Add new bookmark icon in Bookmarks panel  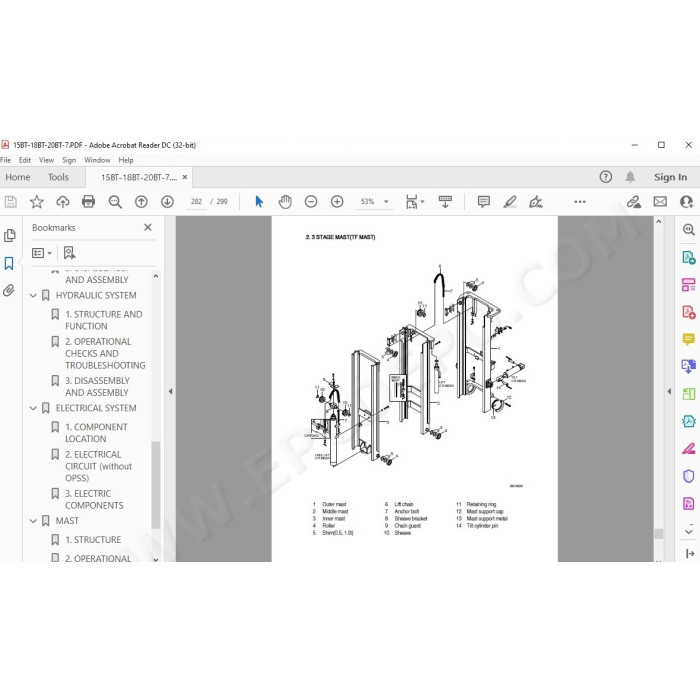click(x=69, y=253)
